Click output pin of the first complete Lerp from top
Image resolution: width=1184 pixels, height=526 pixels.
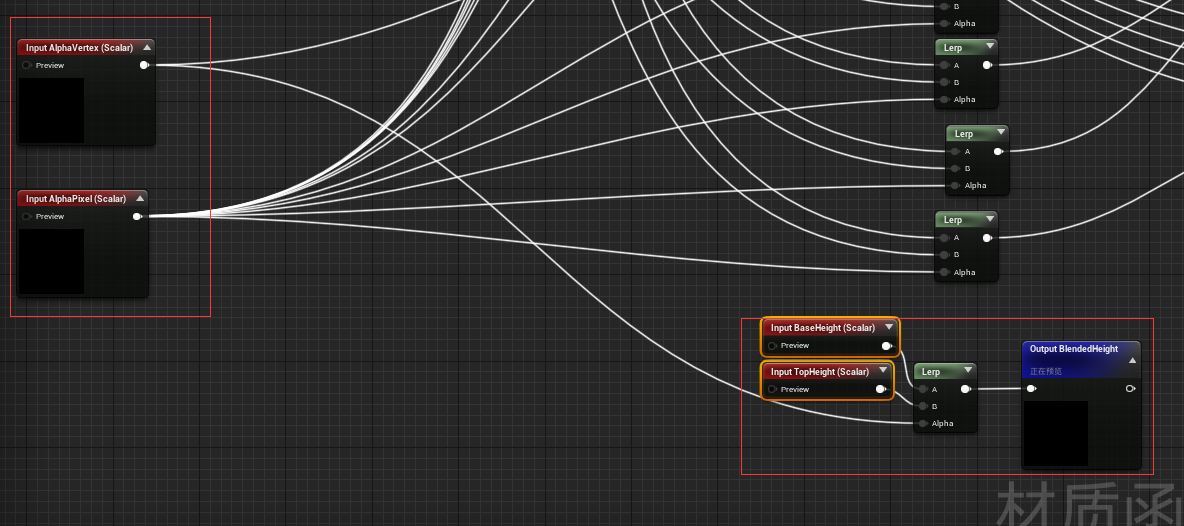(987, 66)
